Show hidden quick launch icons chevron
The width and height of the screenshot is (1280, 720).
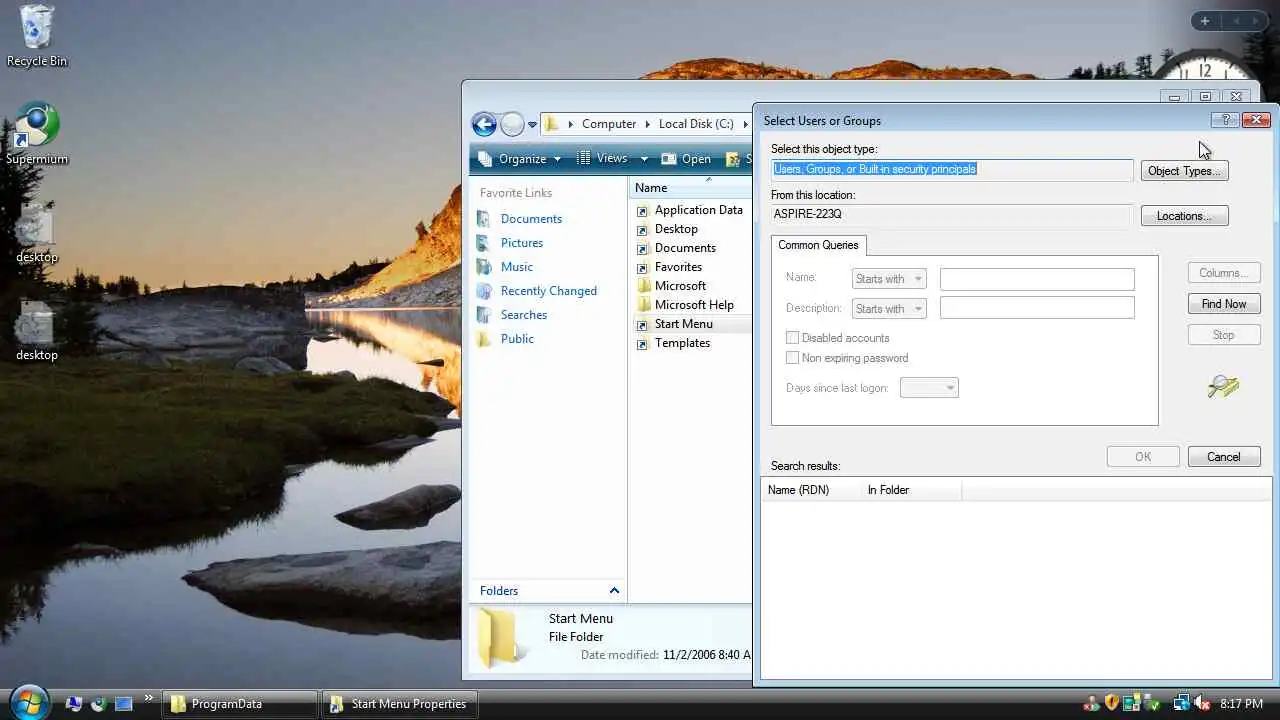coord(149,698)
